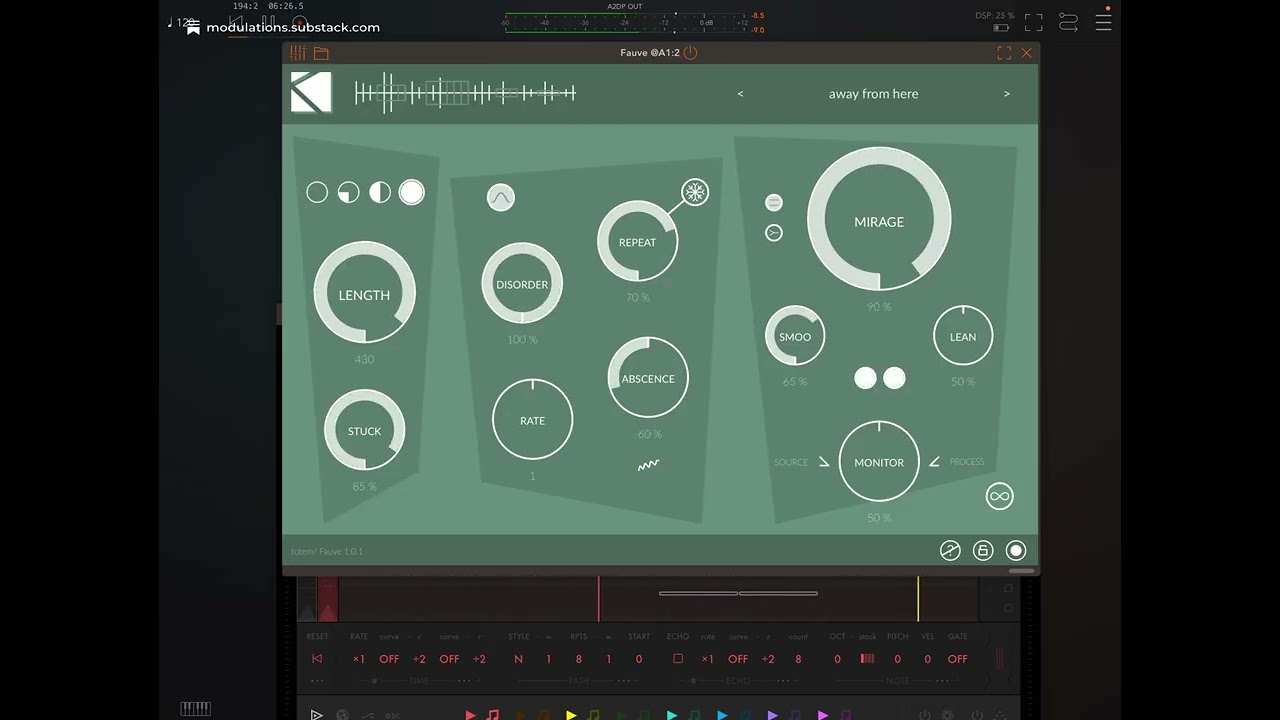Click the MIRAGE value 90 %

(879, 307)
